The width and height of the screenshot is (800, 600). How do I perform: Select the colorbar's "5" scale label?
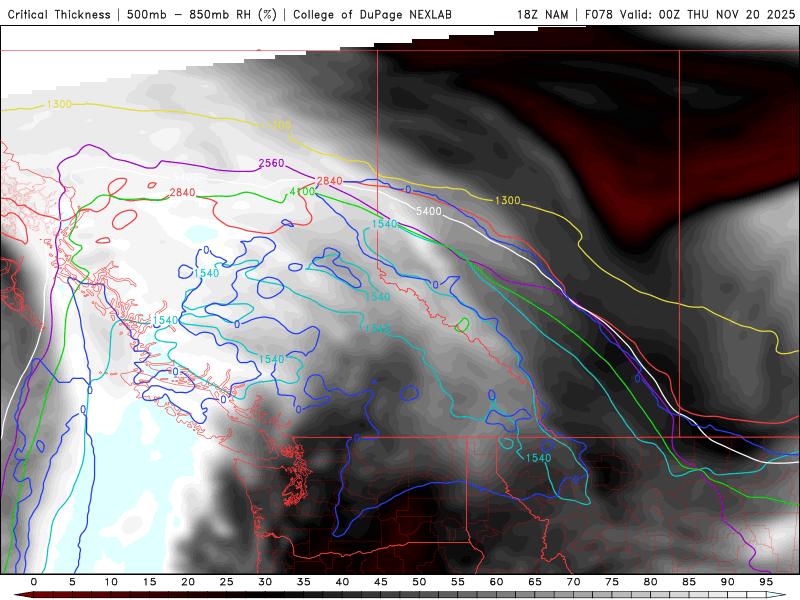click(72, 582)
